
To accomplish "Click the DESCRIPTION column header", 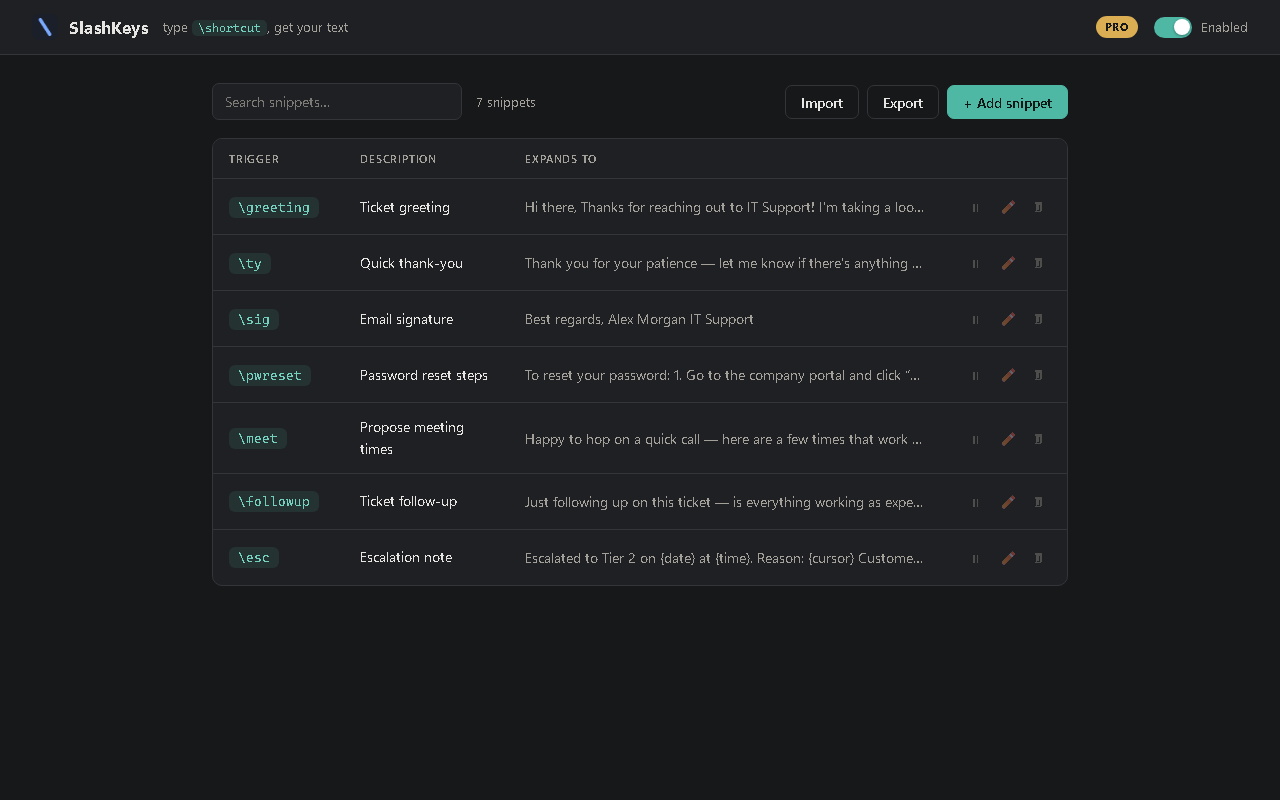I will click(398, 159).
